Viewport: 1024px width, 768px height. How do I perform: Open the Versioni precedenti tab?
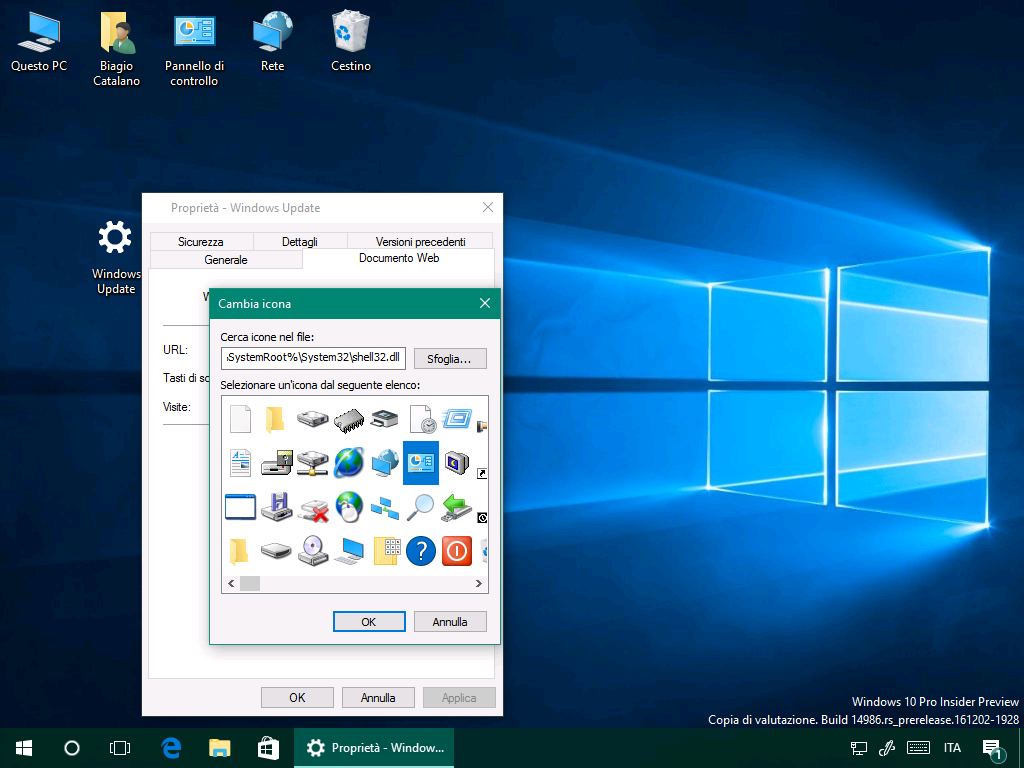(x=421, y=242)
